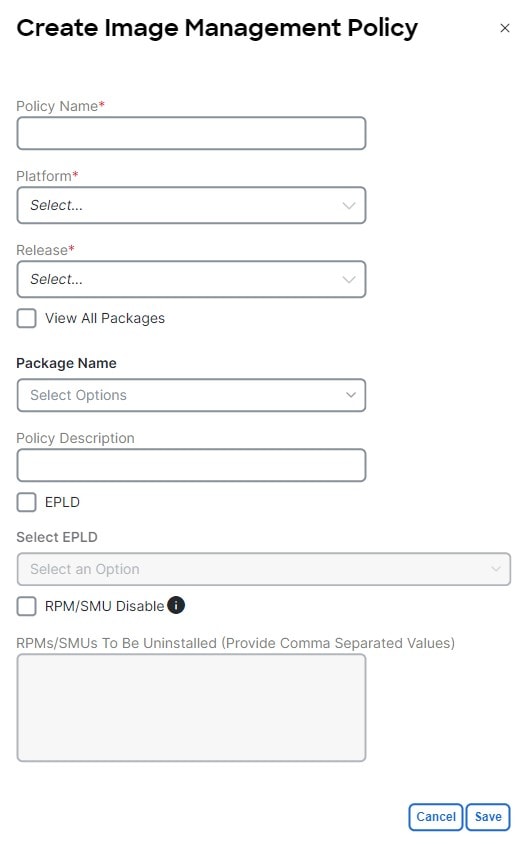Tick the EPLD checkbox

pos(26,502)
